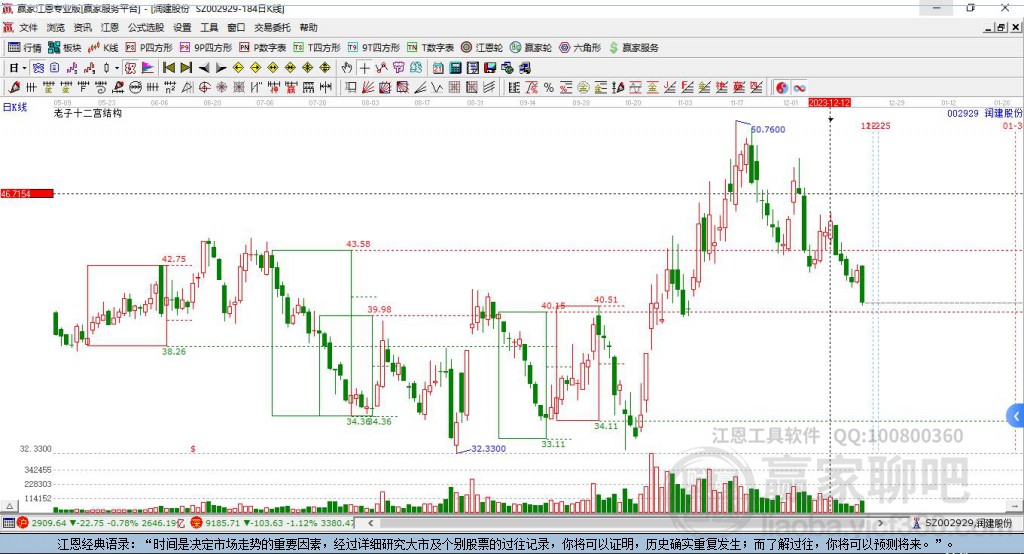
Task: Open the 窗口 menu
Action: (236, 27)
